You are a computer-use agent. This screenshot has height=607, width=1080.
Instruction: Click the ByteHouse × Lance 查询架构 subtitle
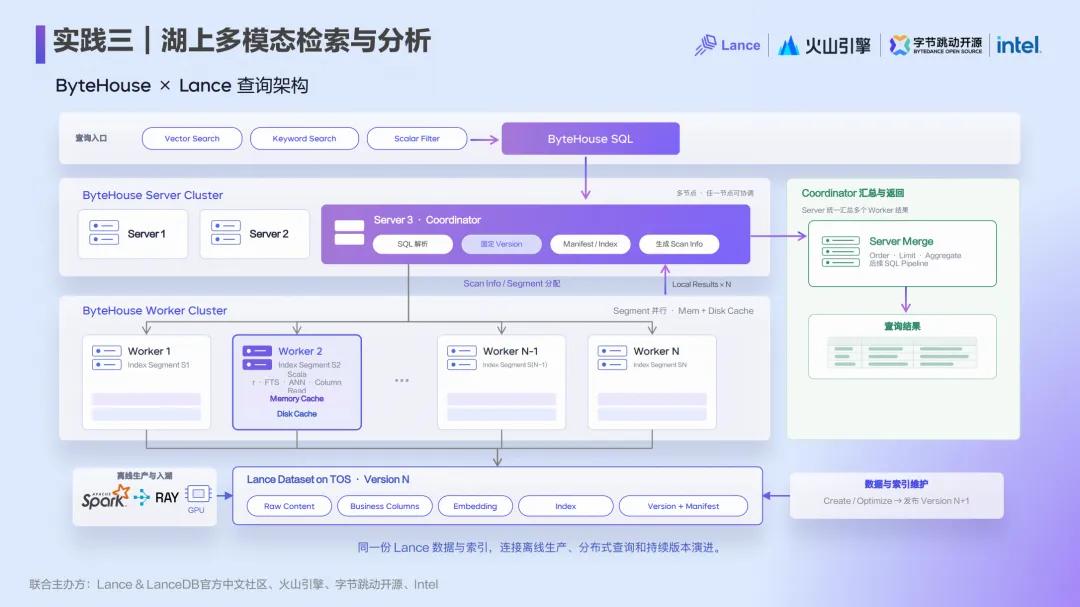(x=182, y=85)
